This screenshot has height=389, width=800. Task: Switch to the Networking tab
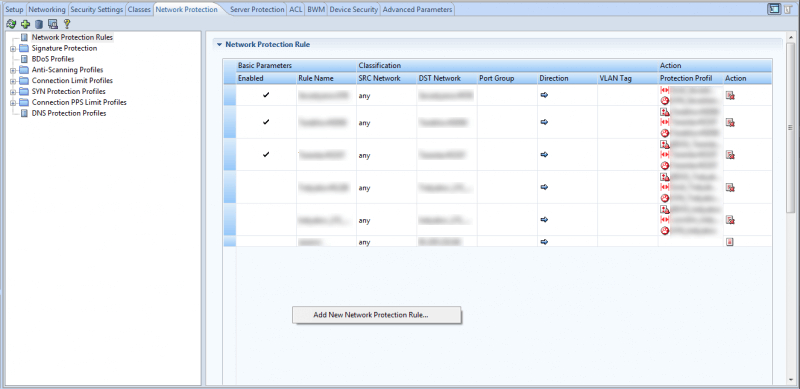[x=47, y=10]
